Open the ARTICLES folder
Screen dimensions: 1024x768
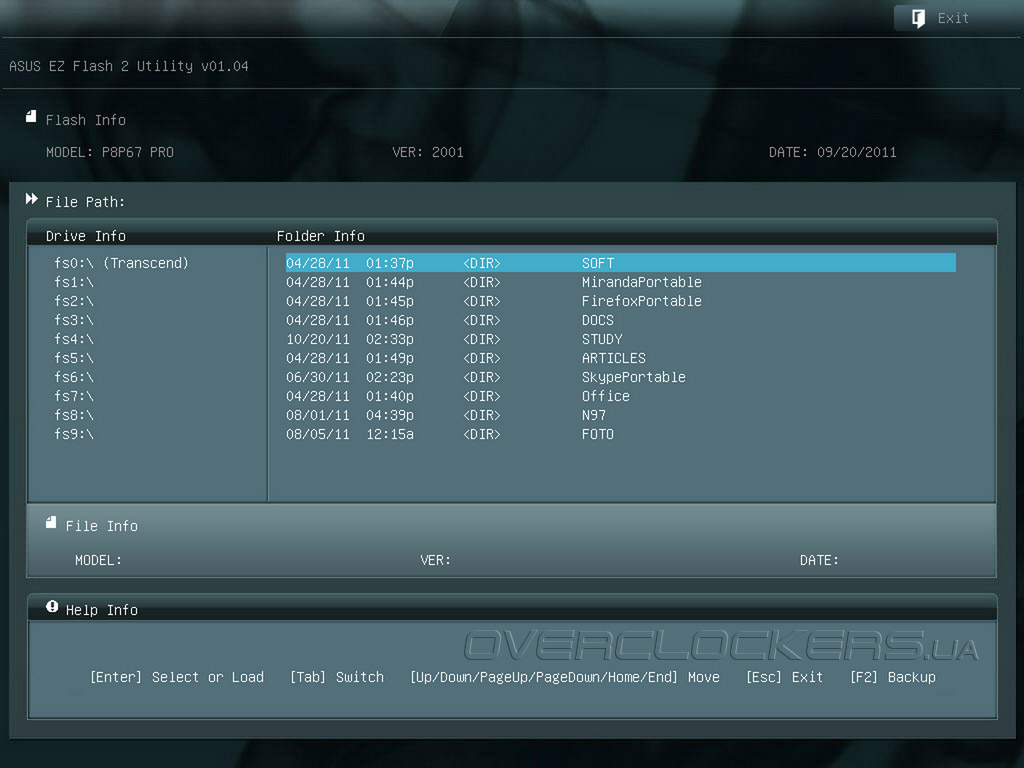click(x=620, y=358)
